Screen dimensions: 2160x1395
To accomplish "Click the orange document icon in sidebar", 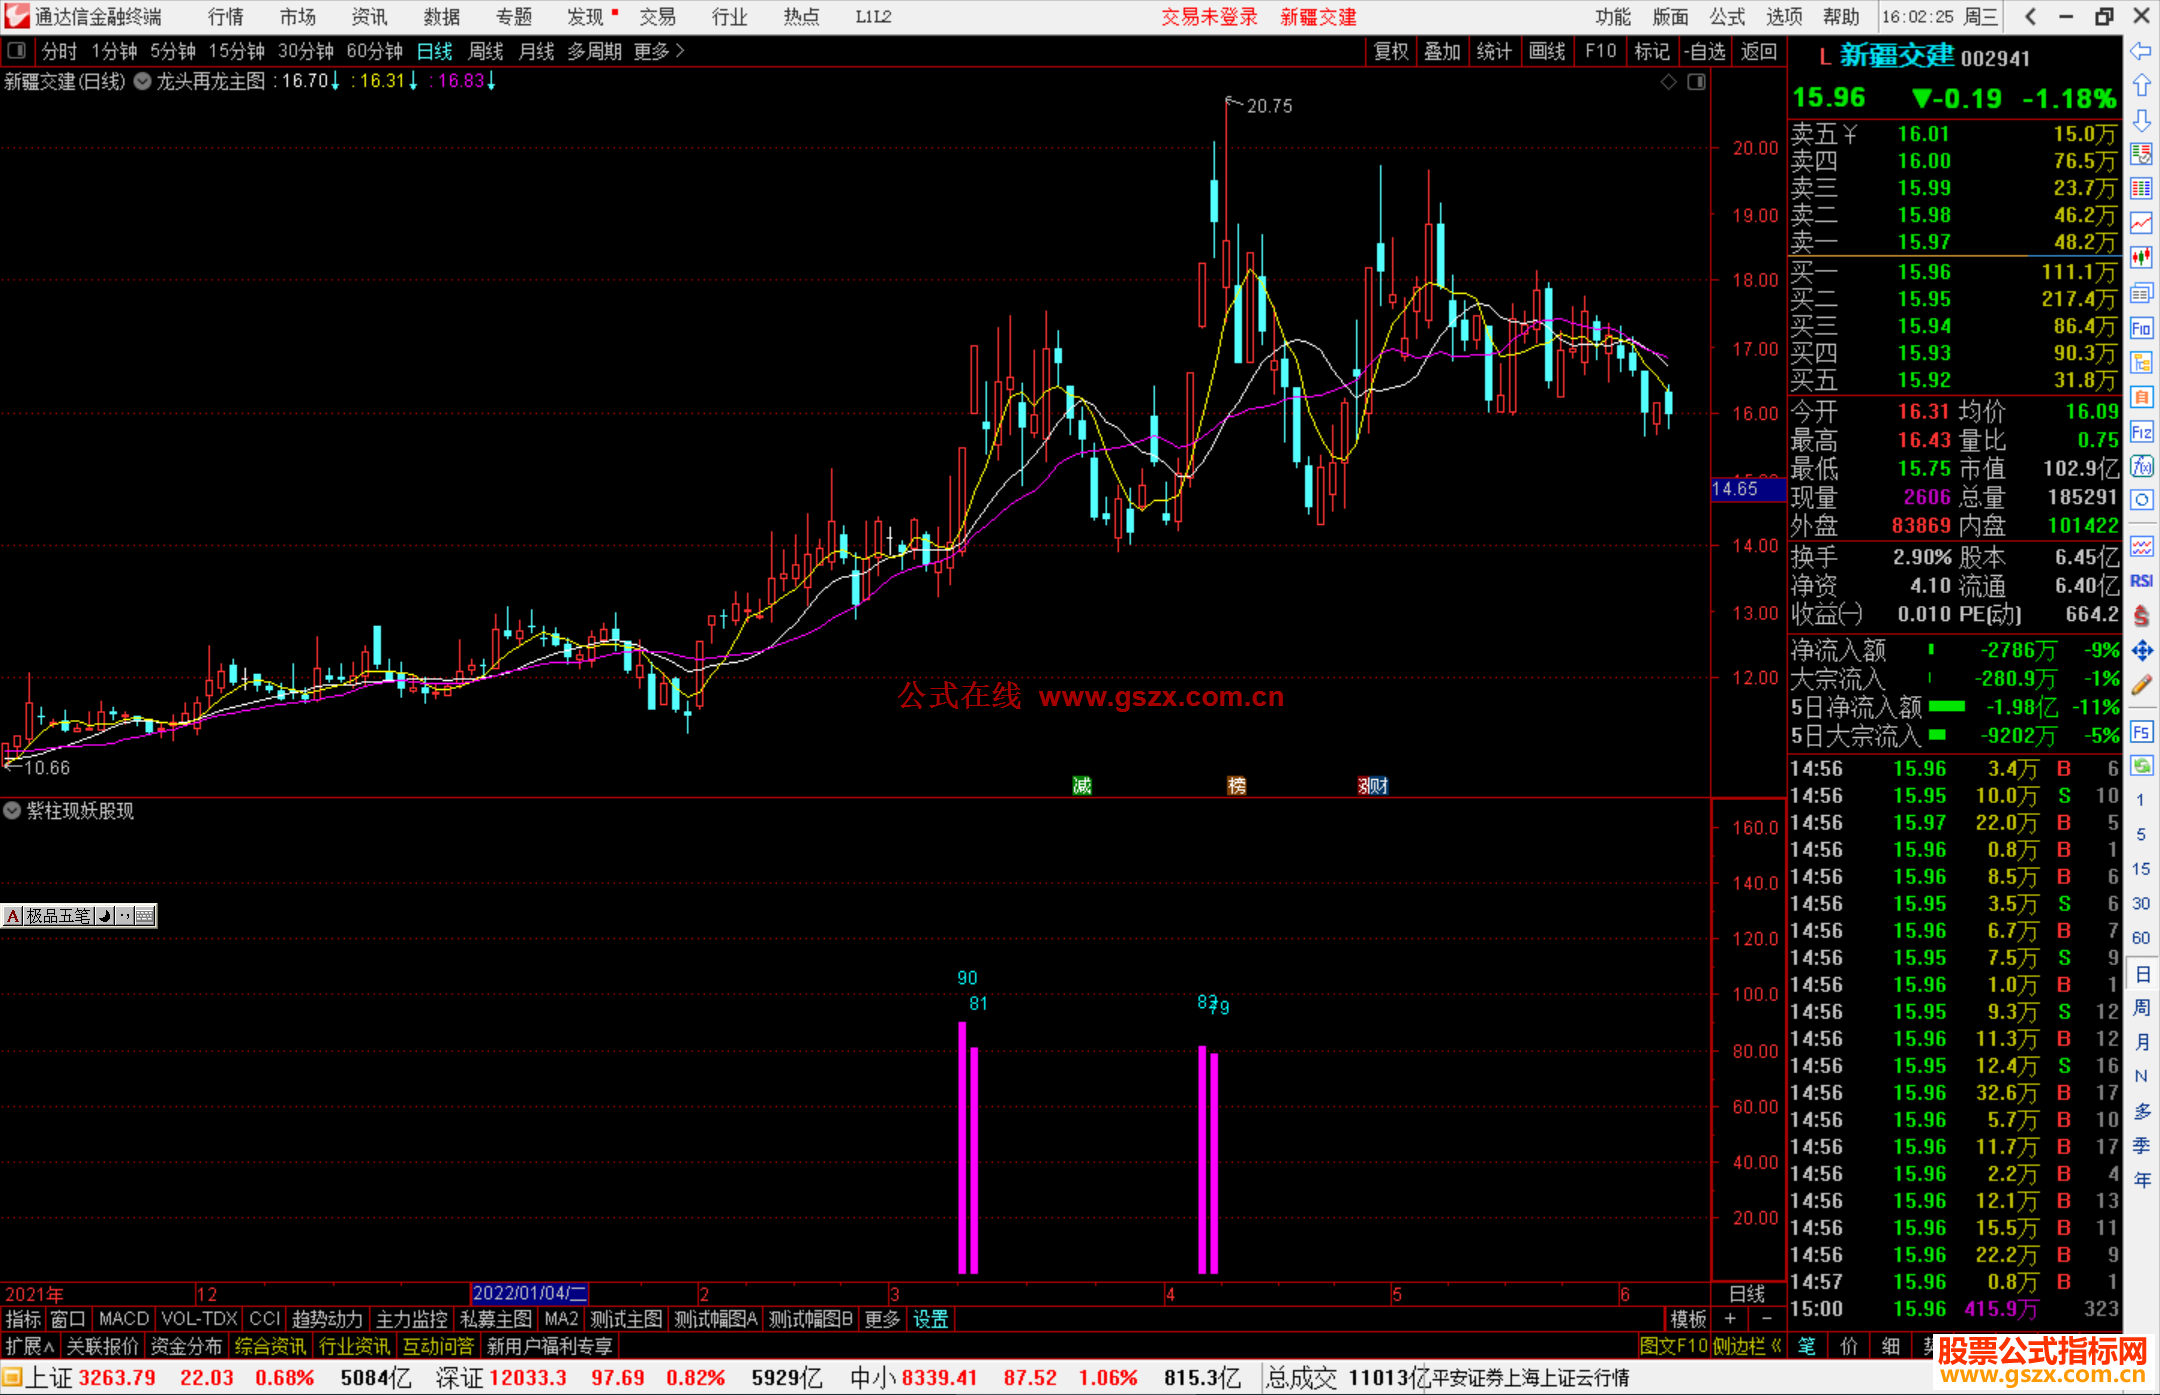I will click(x=2141, y=397).
